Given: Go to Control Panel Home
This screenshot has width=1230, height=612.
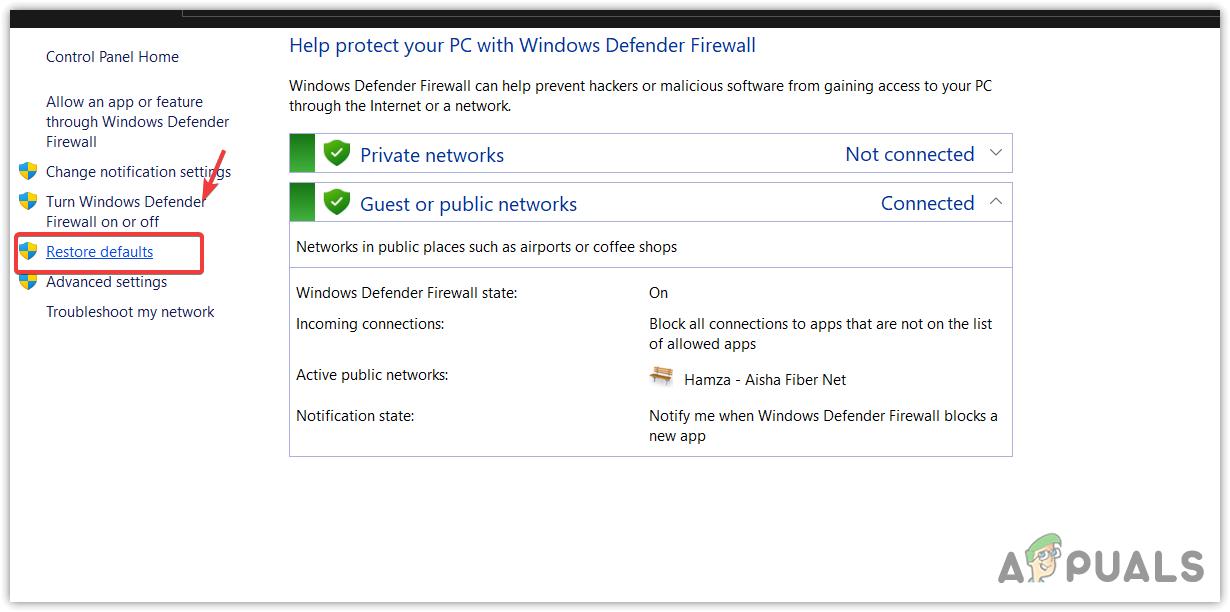Looking at the screenshot, I should click(x=112, y=57).
